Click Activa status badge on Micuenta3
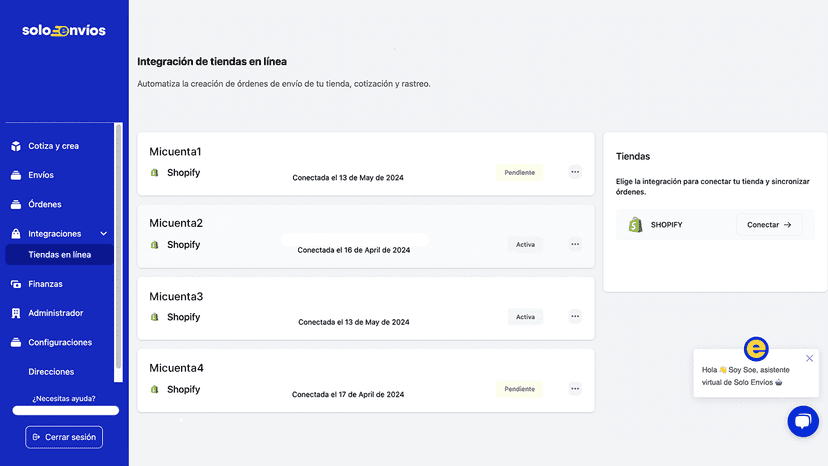Viewport: 828px width, 466px height. pyautogui.click(x=525, y=317)
